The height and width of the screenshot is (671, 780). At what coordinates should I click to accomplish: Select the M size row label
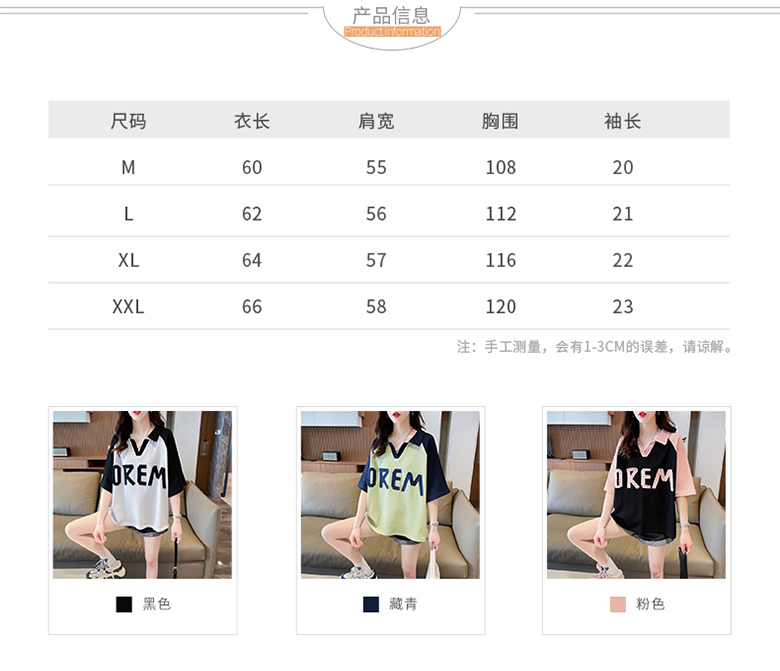pos(128,168)
